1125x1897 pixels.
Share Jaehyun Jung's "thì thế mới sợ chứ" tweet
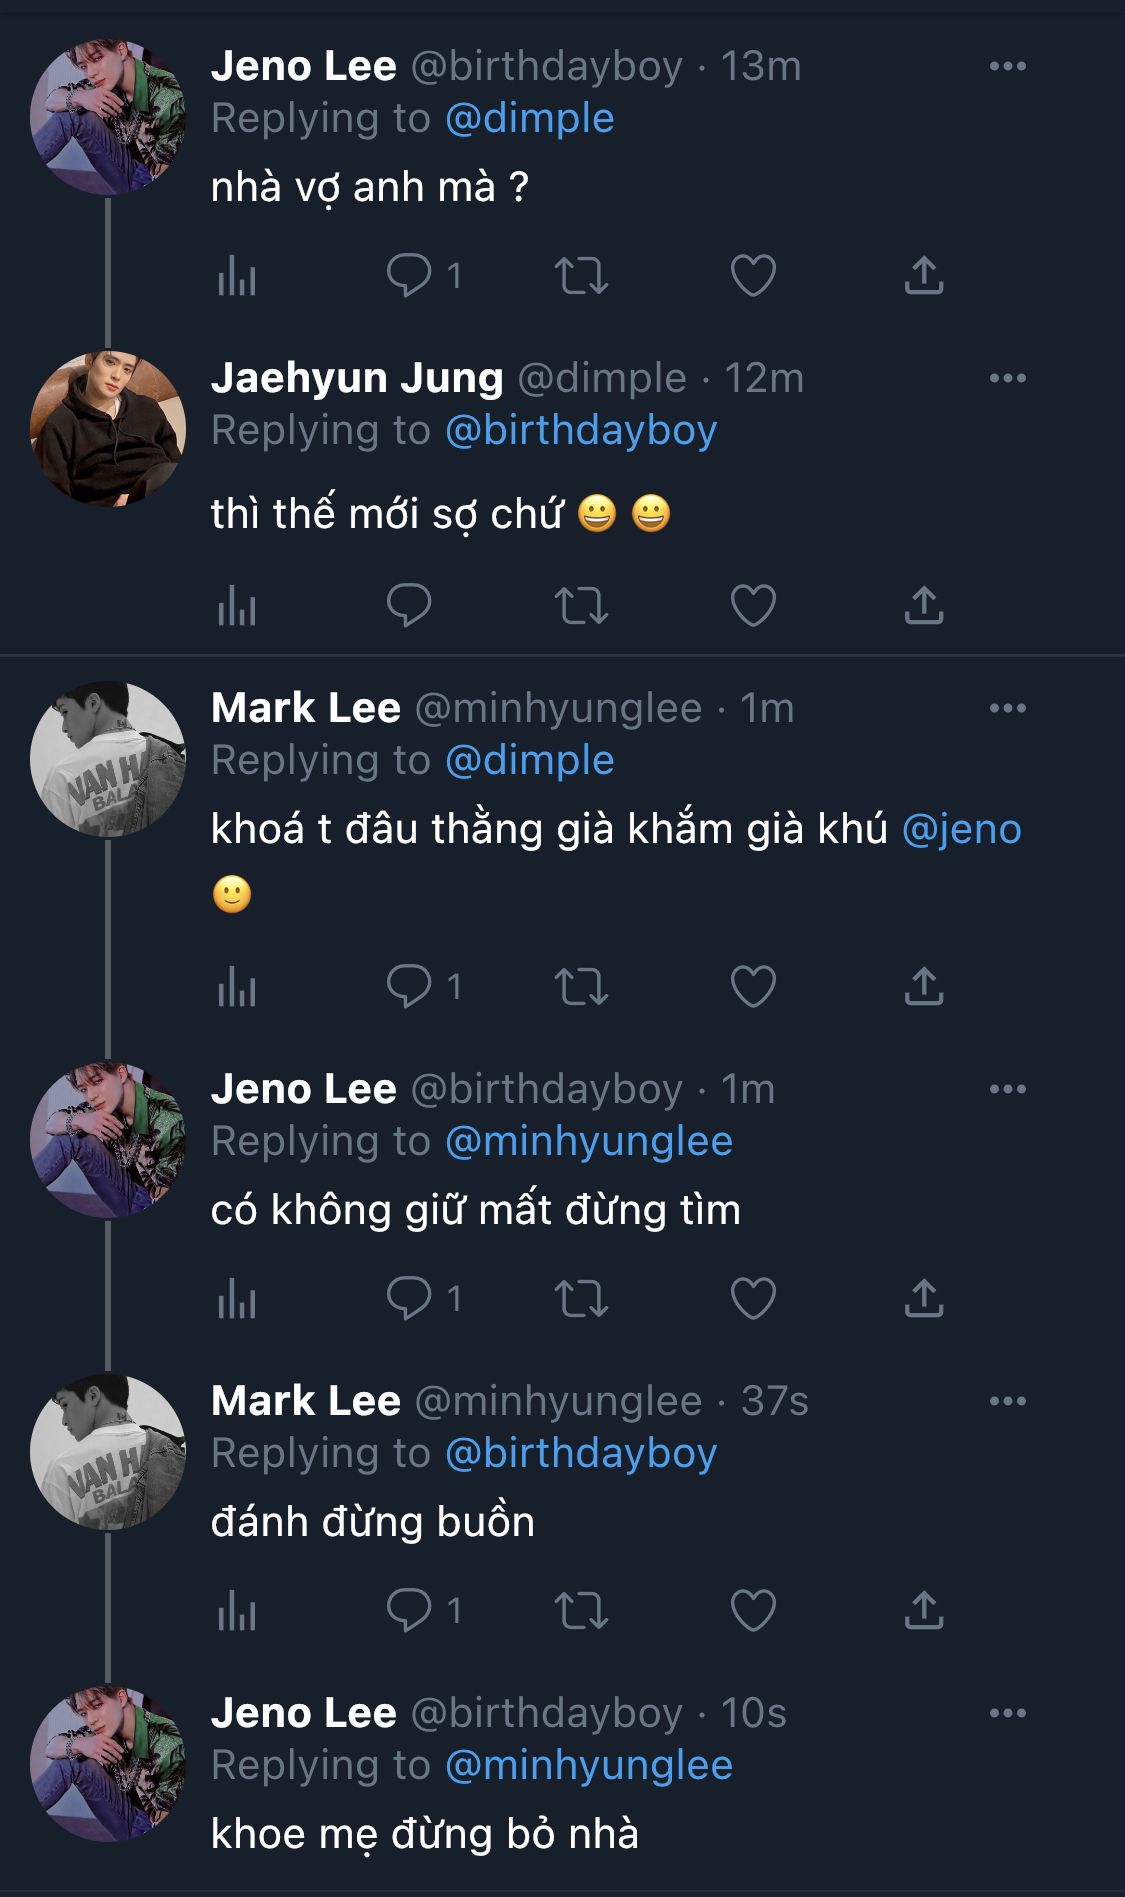point(924,605)
